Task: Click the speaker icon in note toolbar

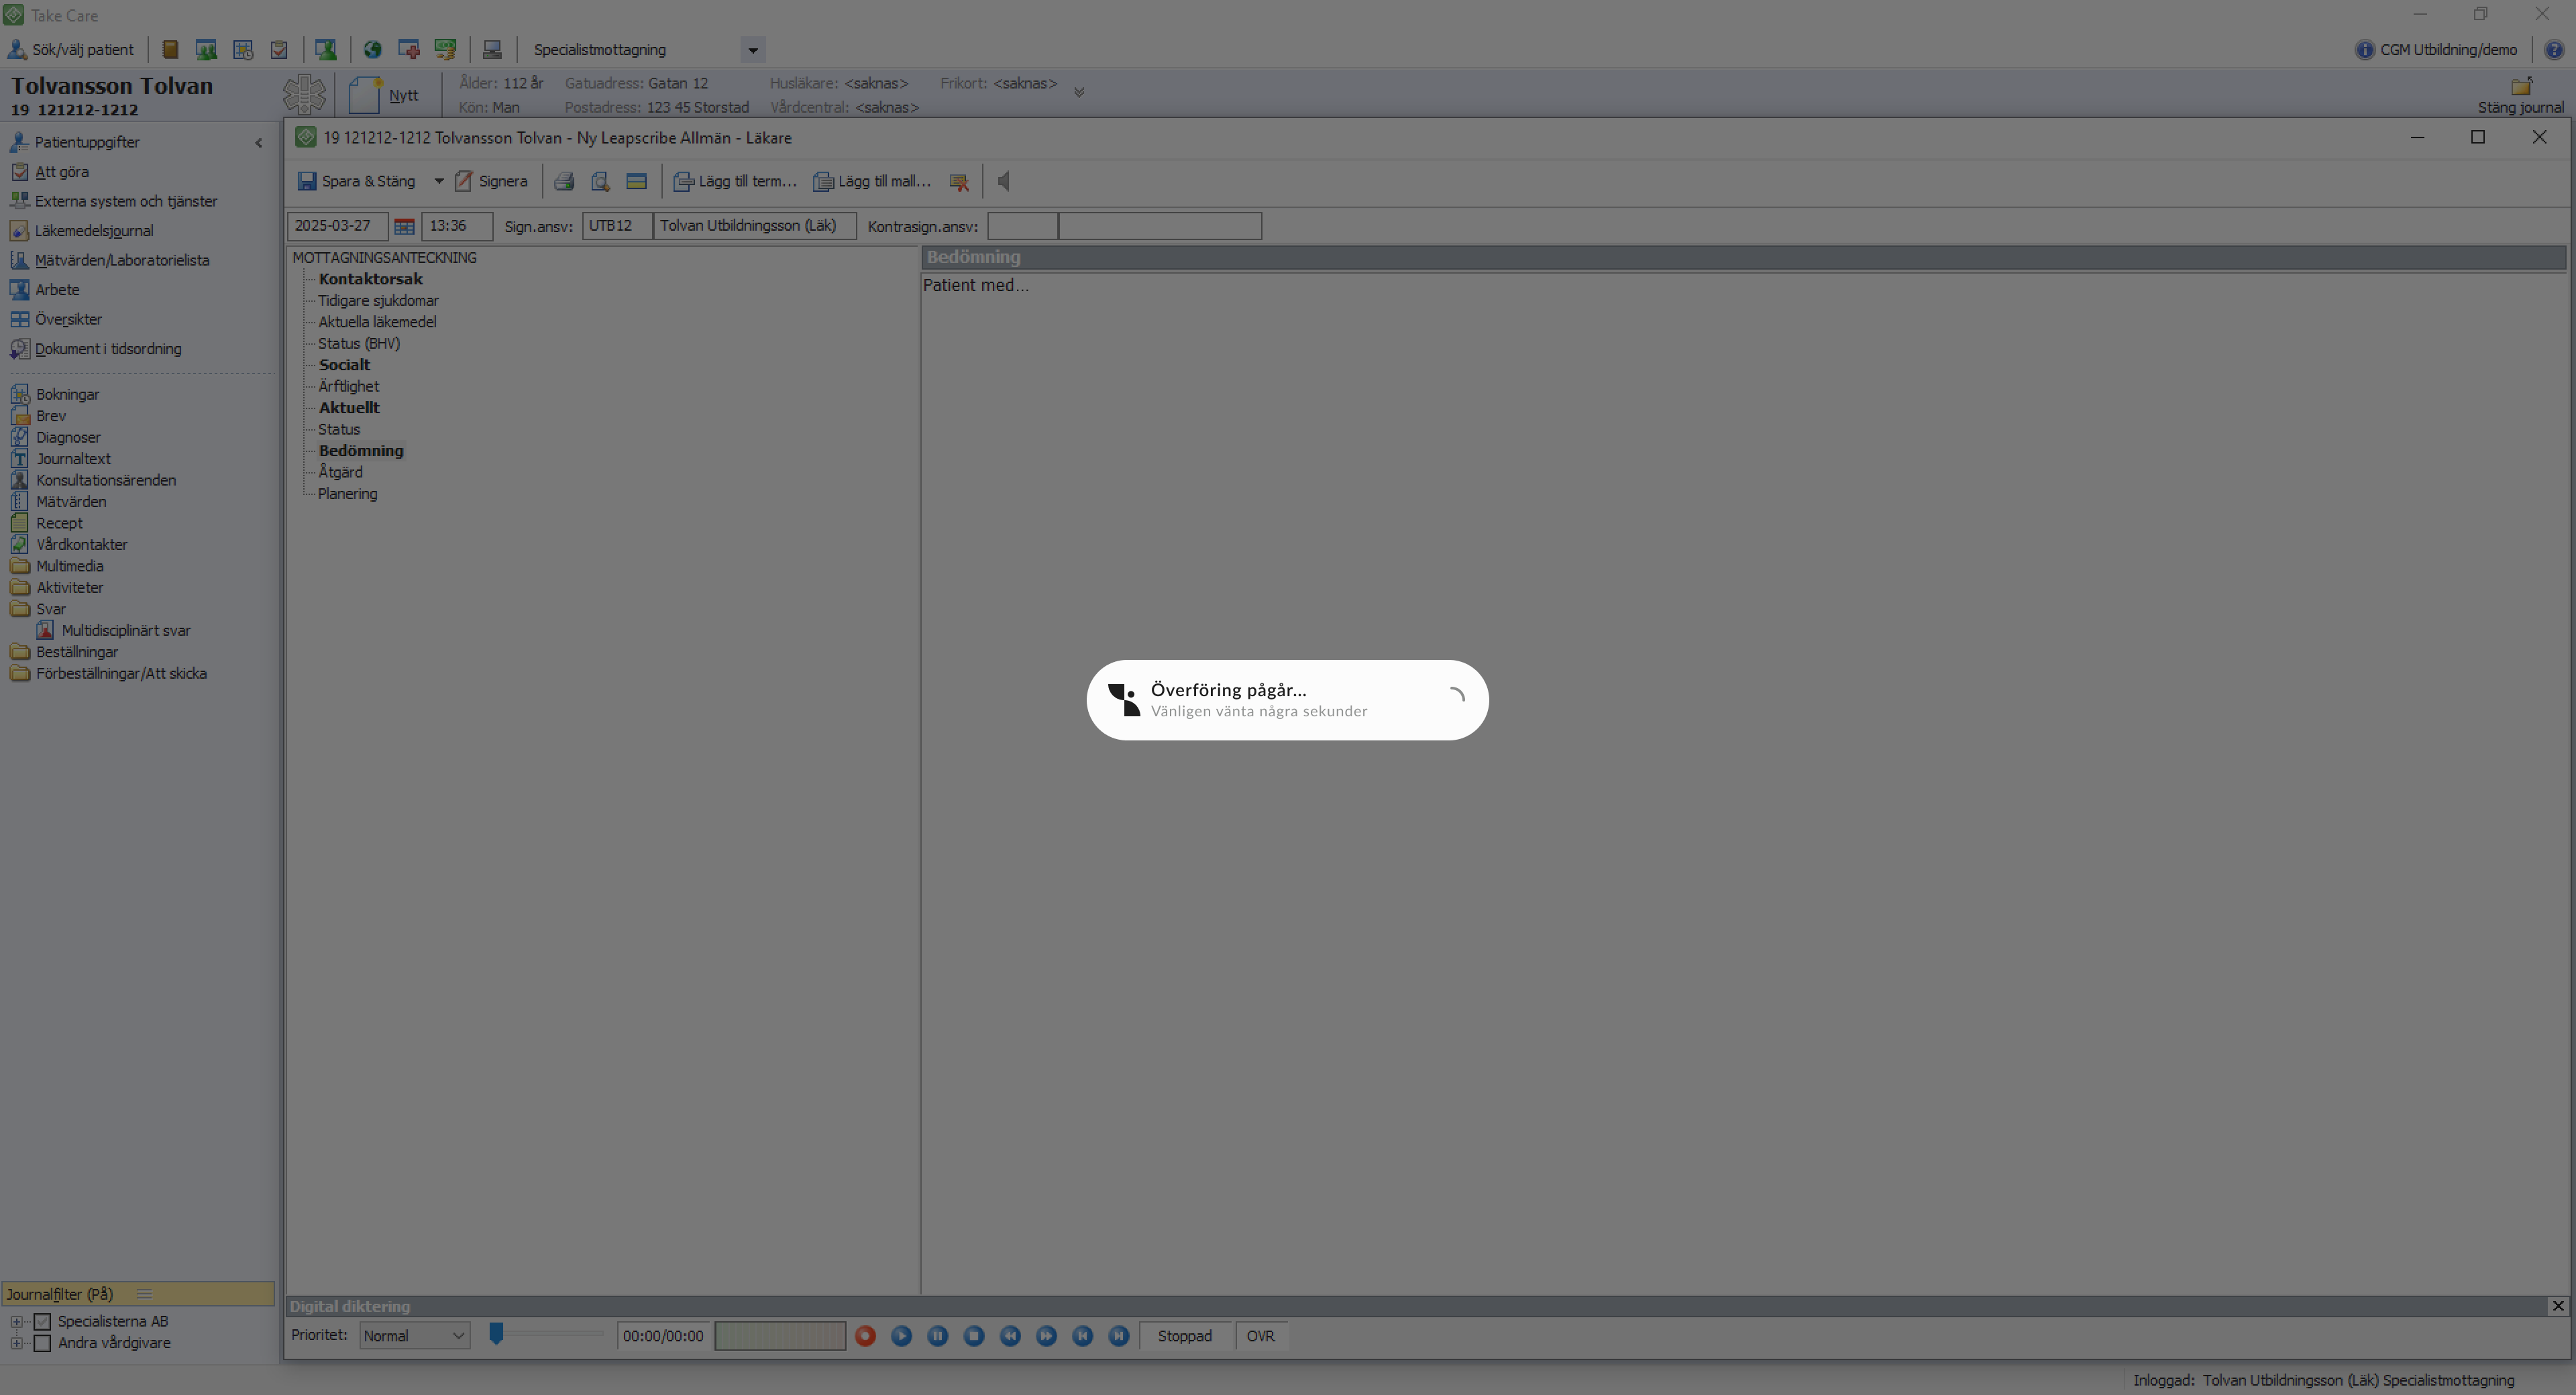Action: tap(1004, 181)
